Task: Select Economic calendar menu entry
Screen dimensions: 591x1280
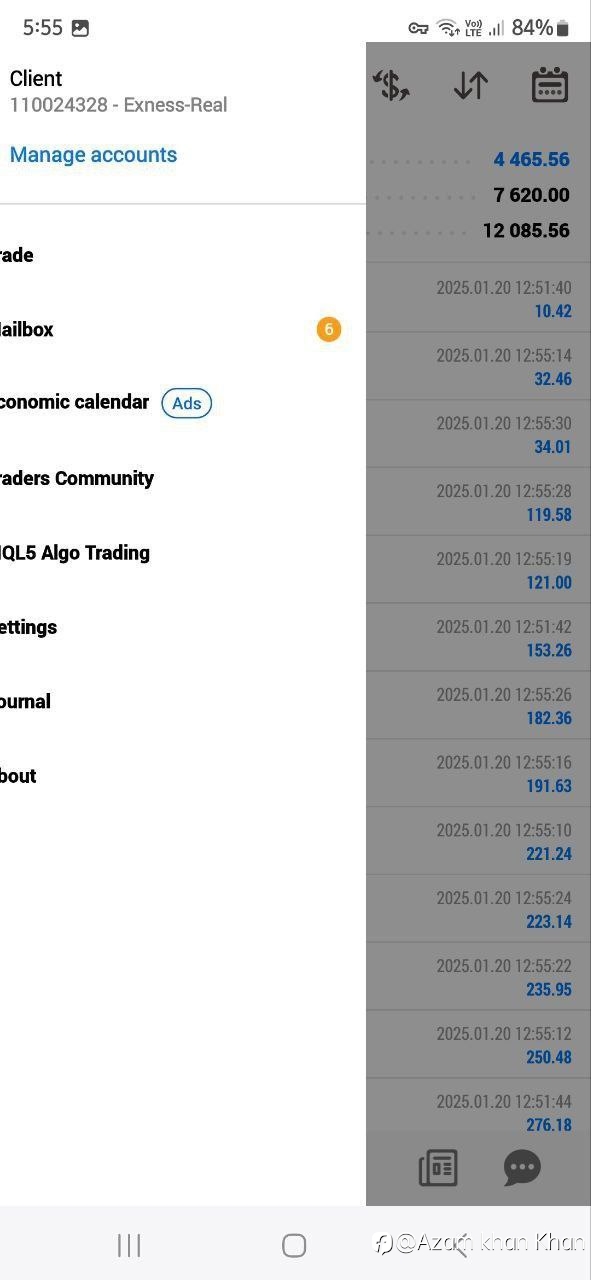Action: click(x=183, y=403)
